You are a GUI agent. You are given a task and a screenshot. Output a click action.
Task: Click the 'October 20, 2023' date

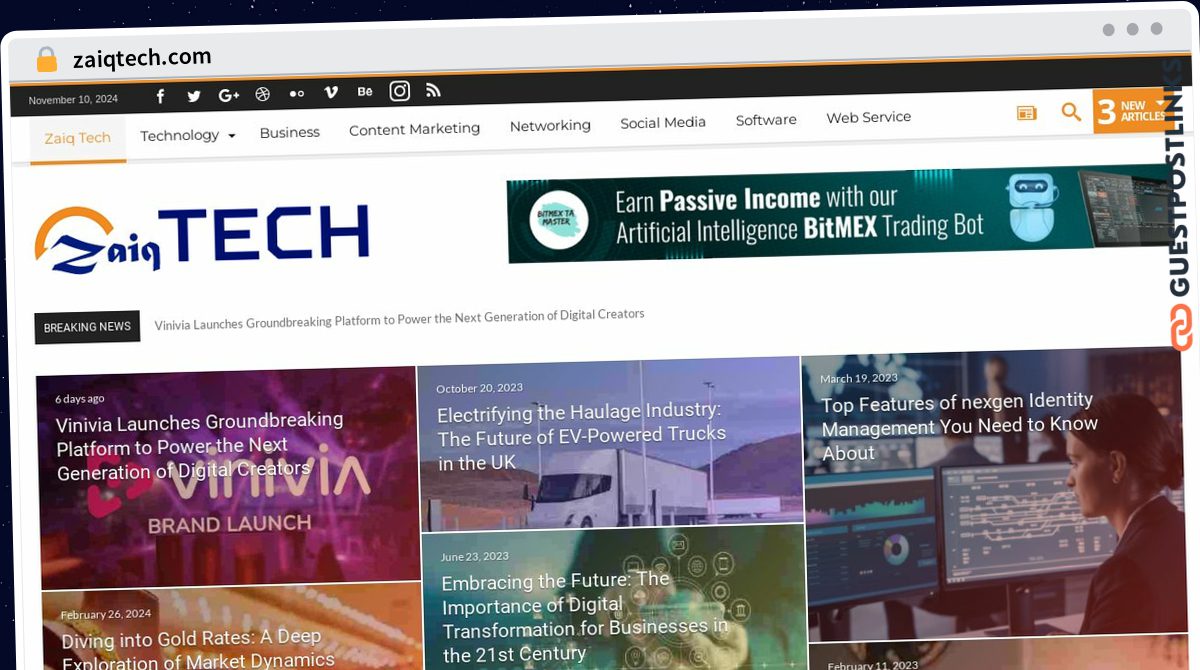pyautogui.click(x=479, y=388)
